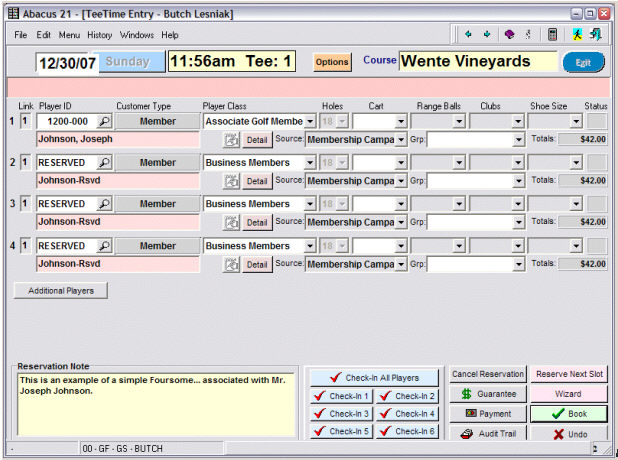The image size is (618, 460).
Task: Click the green Book button
Action: pyautogui.click(x=568, y=413)
